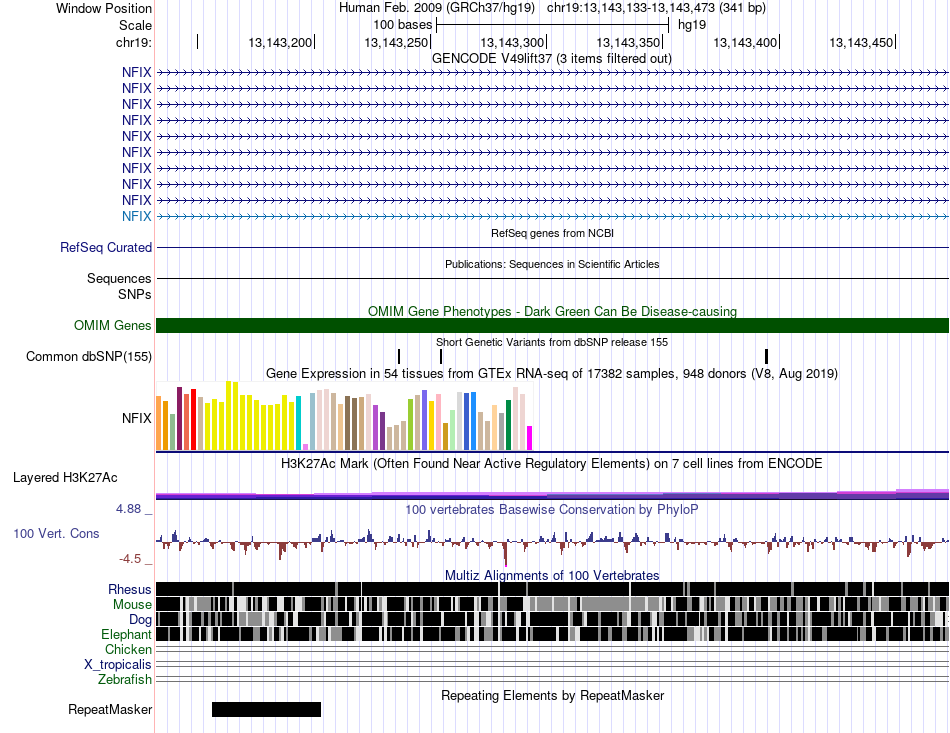Viewport: 950px width, 733px height.
Task: Click the 13,143,200 coordinate on ruler
Action: tap(280, 42)
